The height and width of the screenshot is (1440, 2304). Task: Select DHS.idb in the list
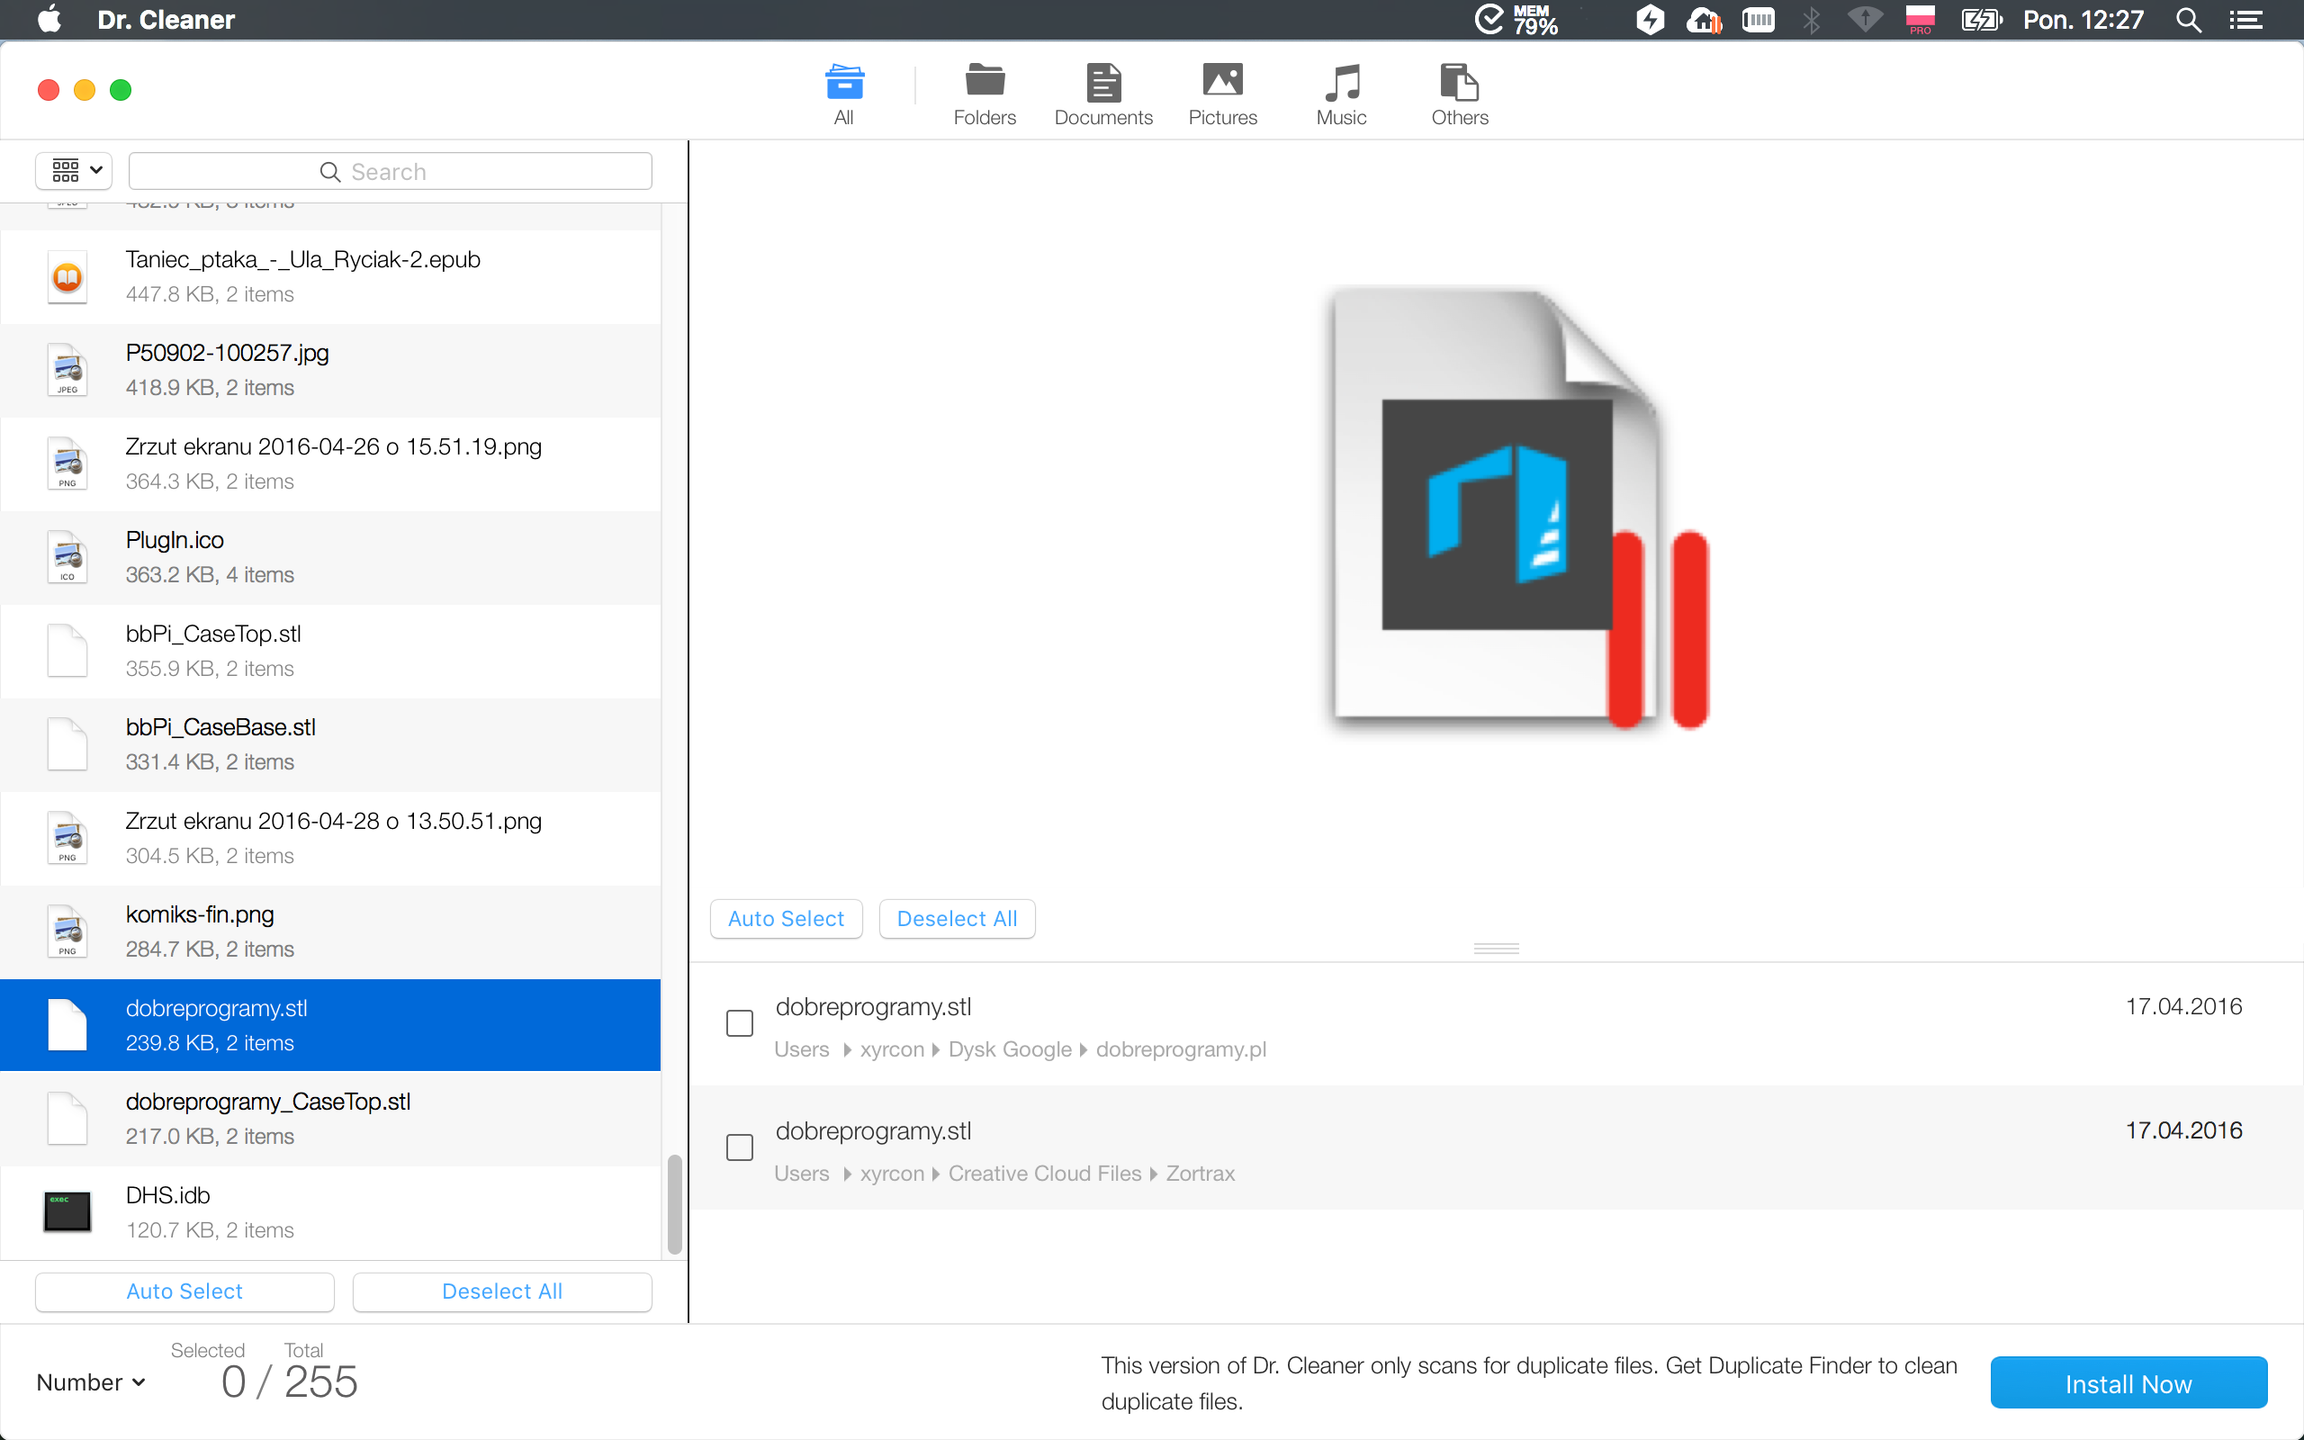tap(330, 1212)
